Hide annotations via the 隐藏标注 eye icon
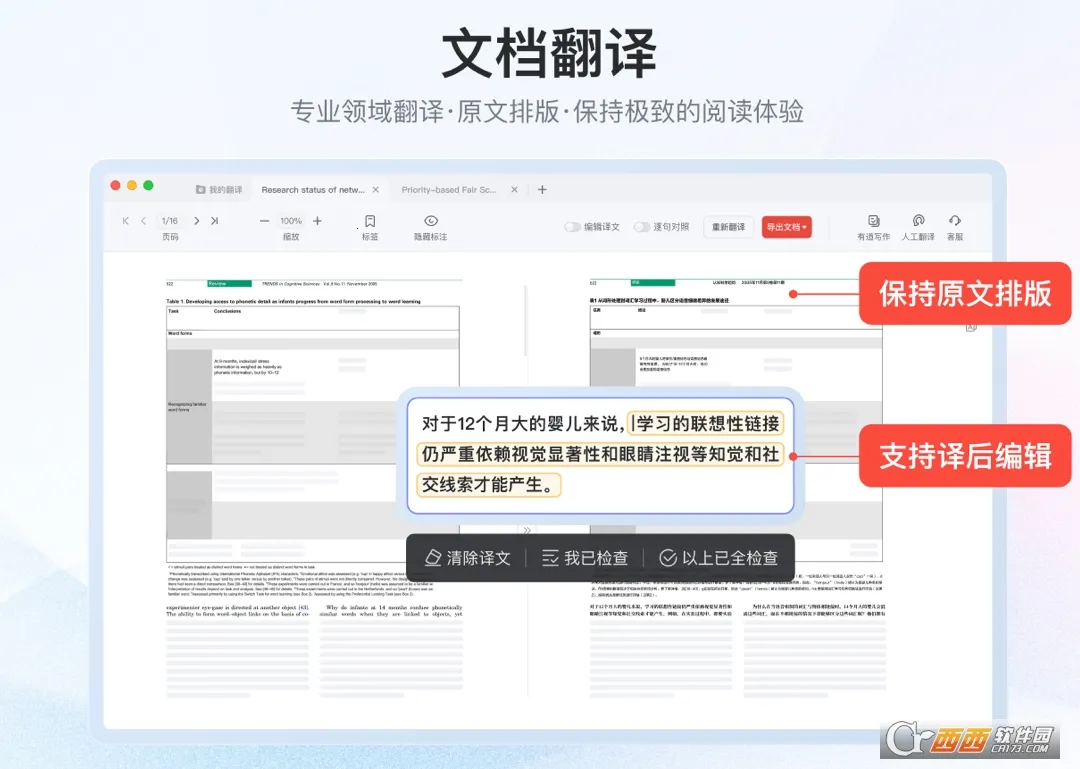The width and height of the screenshot is (1080, 769). (x=430, y=221)
